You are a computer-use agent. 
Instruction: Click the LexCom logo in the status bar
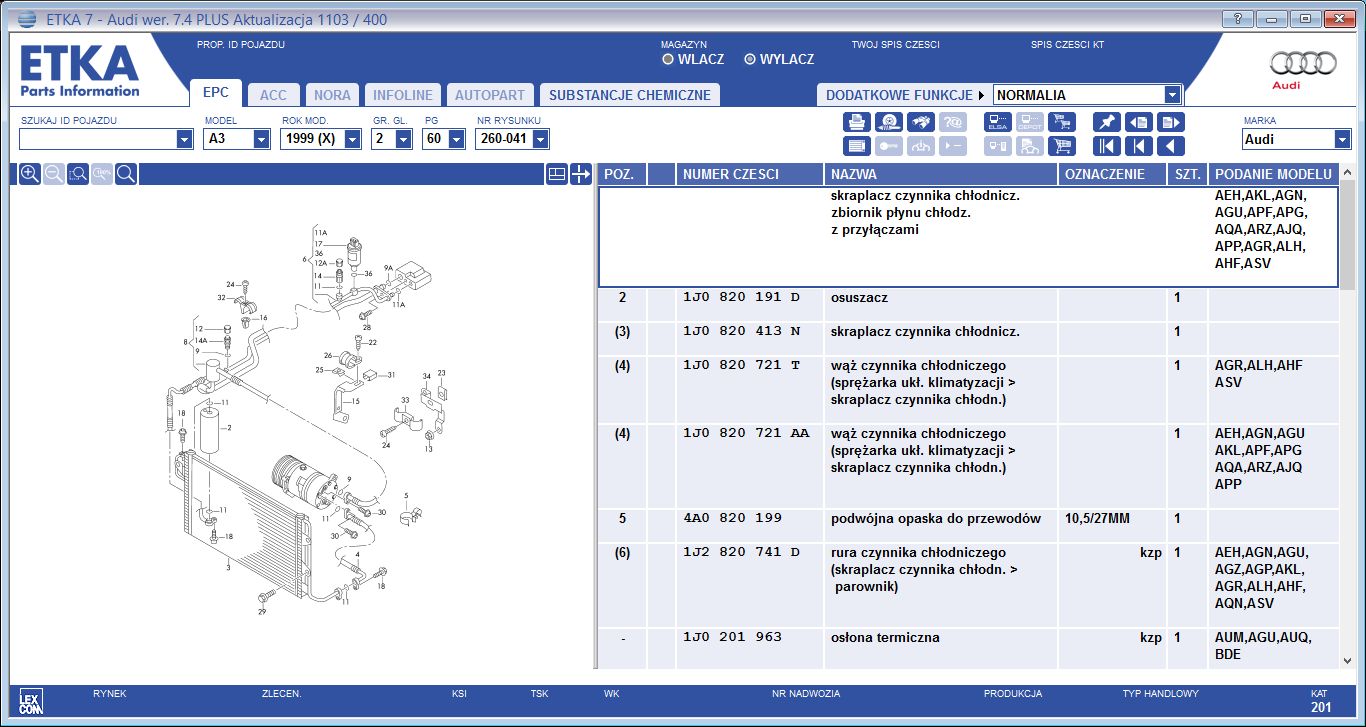31,700
